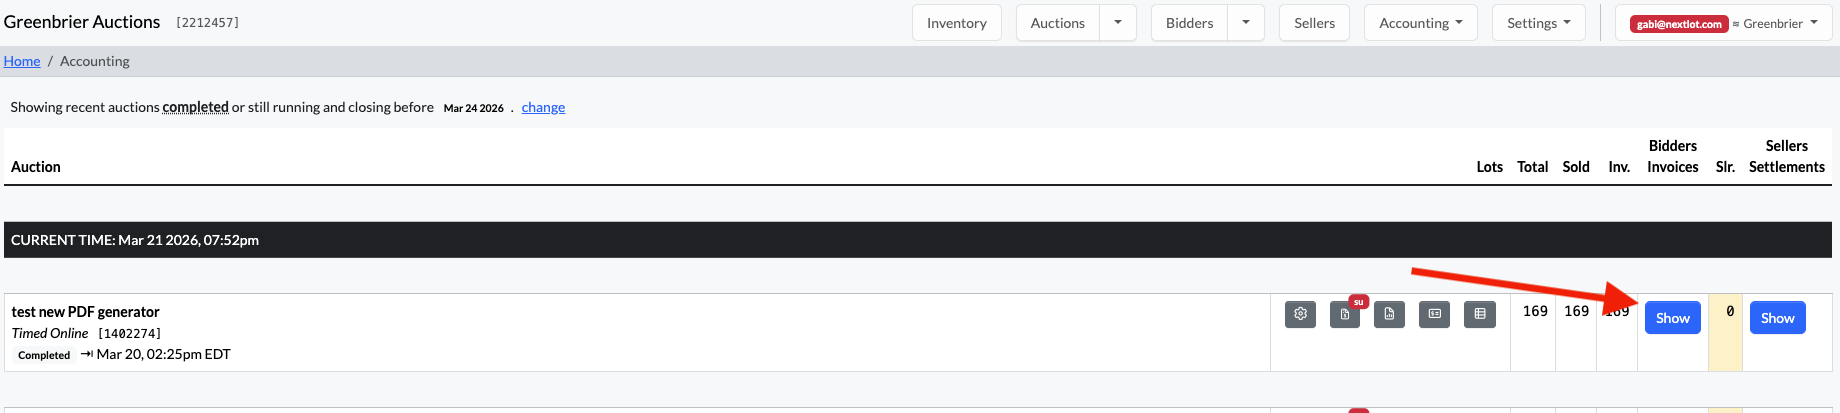Click the invoice document icon with SU badge
This screenshot has width=1840, height=413.
click(x=1345, y=314)
